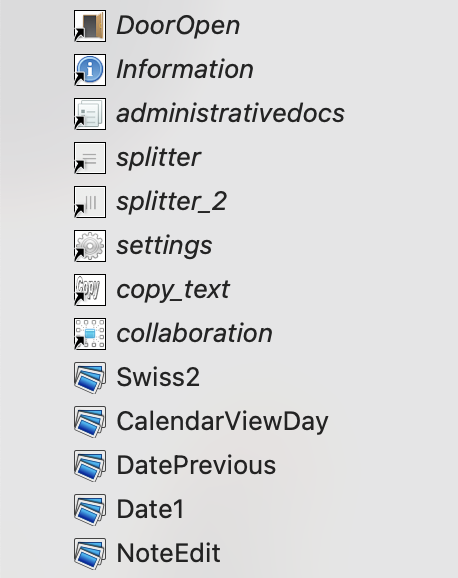Select the settings gear icon
The image size is (458, 578).
coord(90,246)
